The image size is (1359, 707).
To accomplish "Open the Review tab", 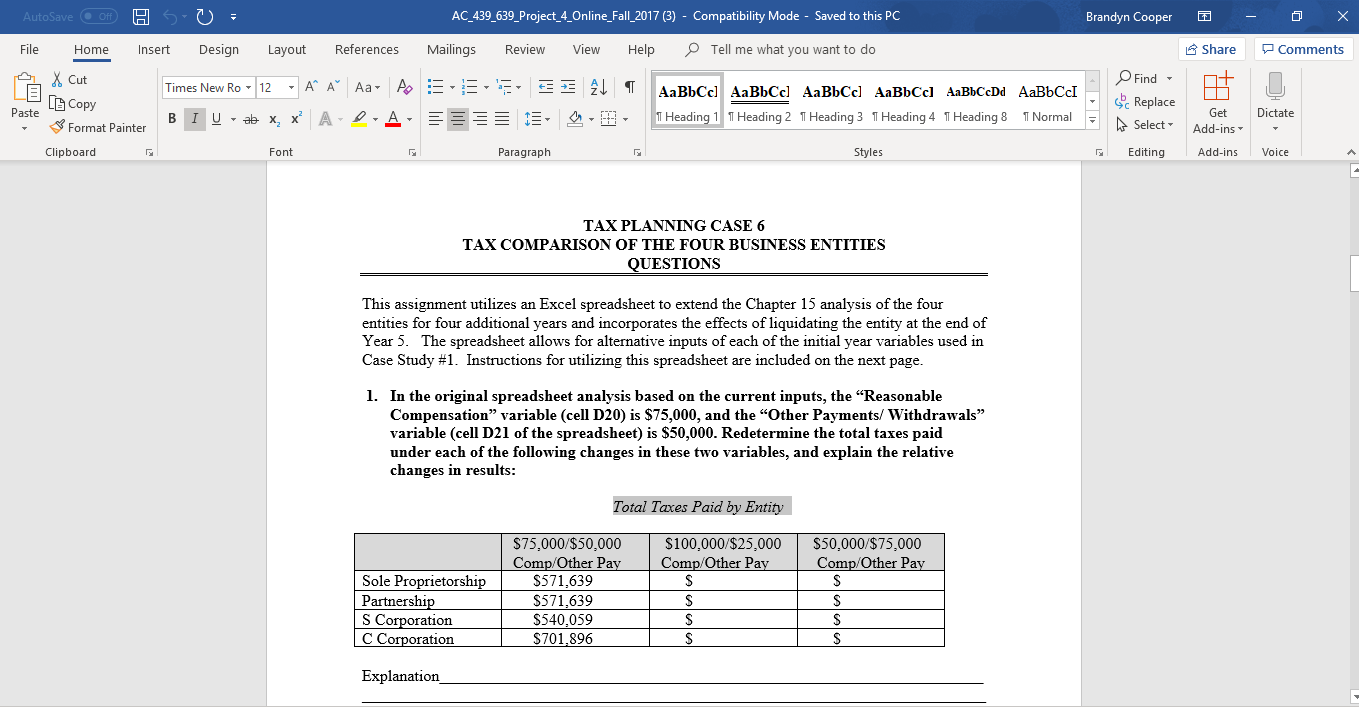I will pos(522,49).
